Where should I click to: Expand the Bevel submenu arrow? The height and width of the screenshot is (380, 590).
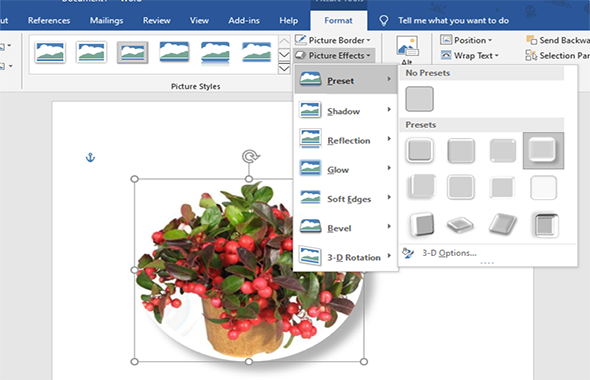pos(389,226)
